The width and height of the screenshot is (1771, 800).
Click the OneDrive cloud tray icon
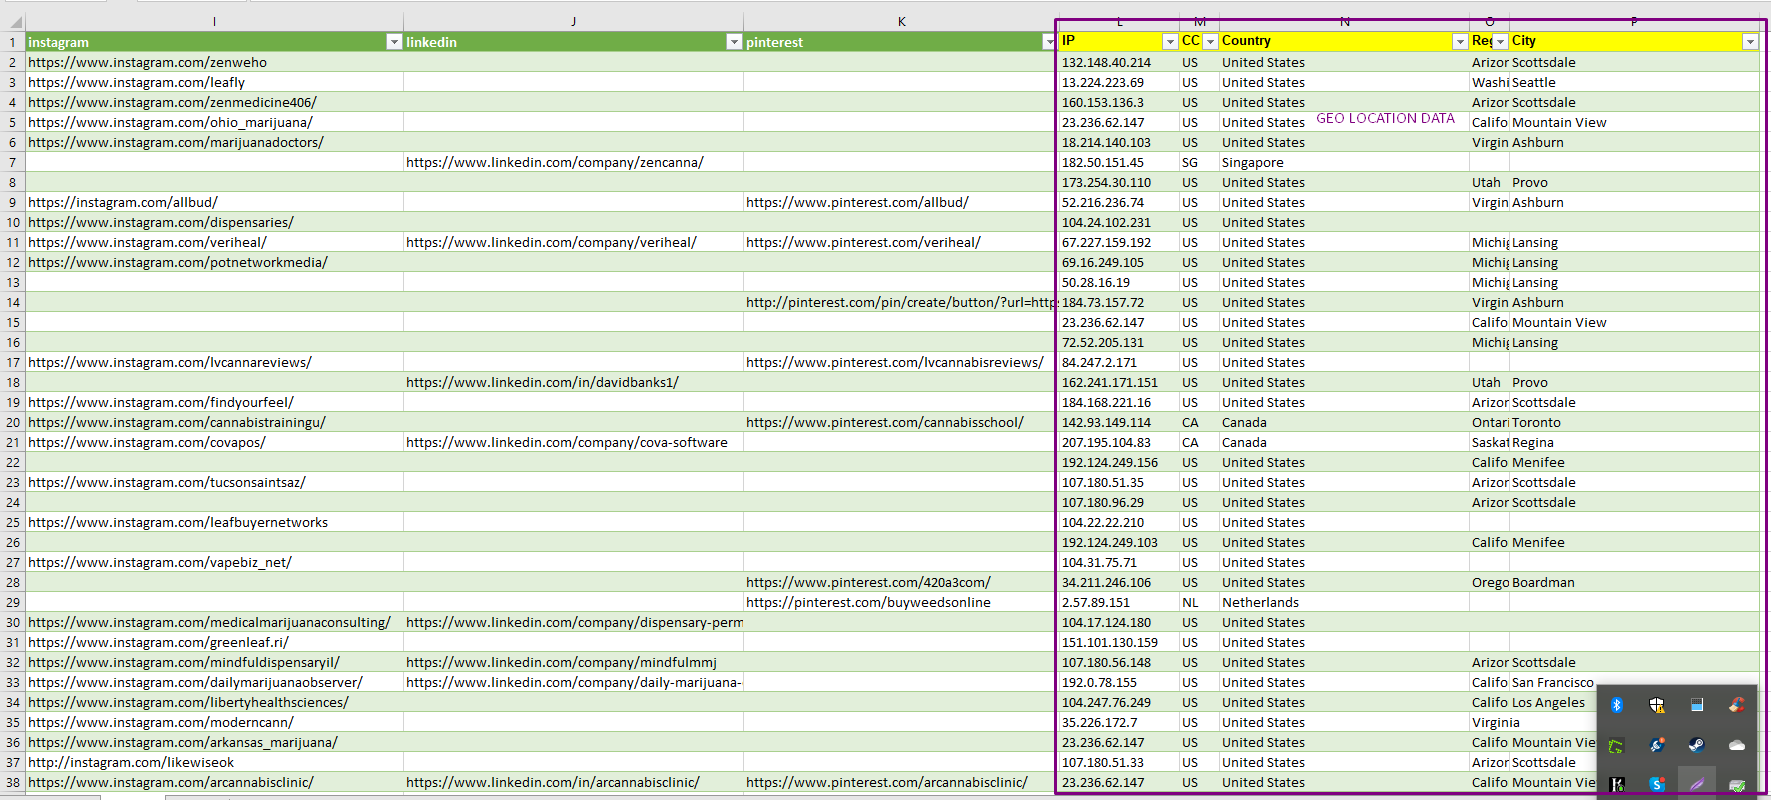tap(1737, 745)
